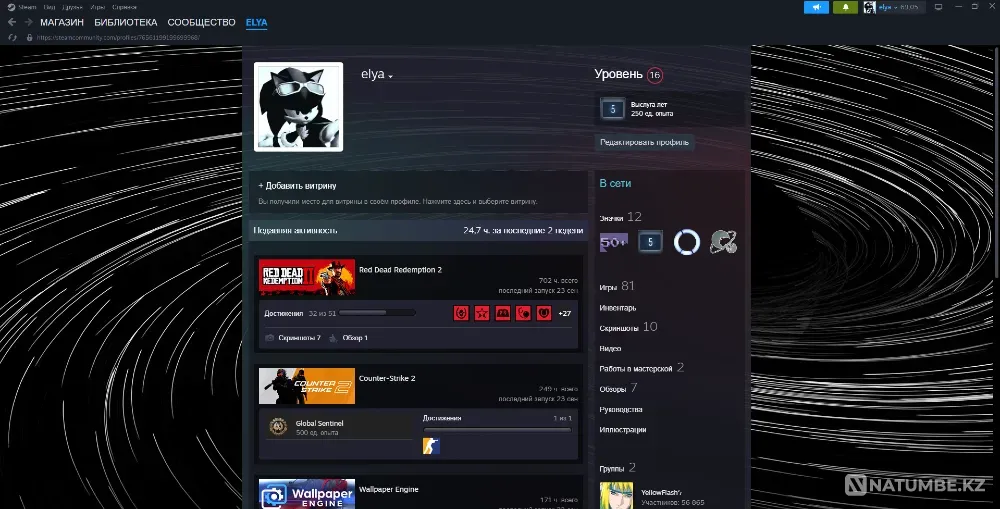Switch to the ELYA profile tab
This screenshot has width=1000, height=509.
click(256, 22)
